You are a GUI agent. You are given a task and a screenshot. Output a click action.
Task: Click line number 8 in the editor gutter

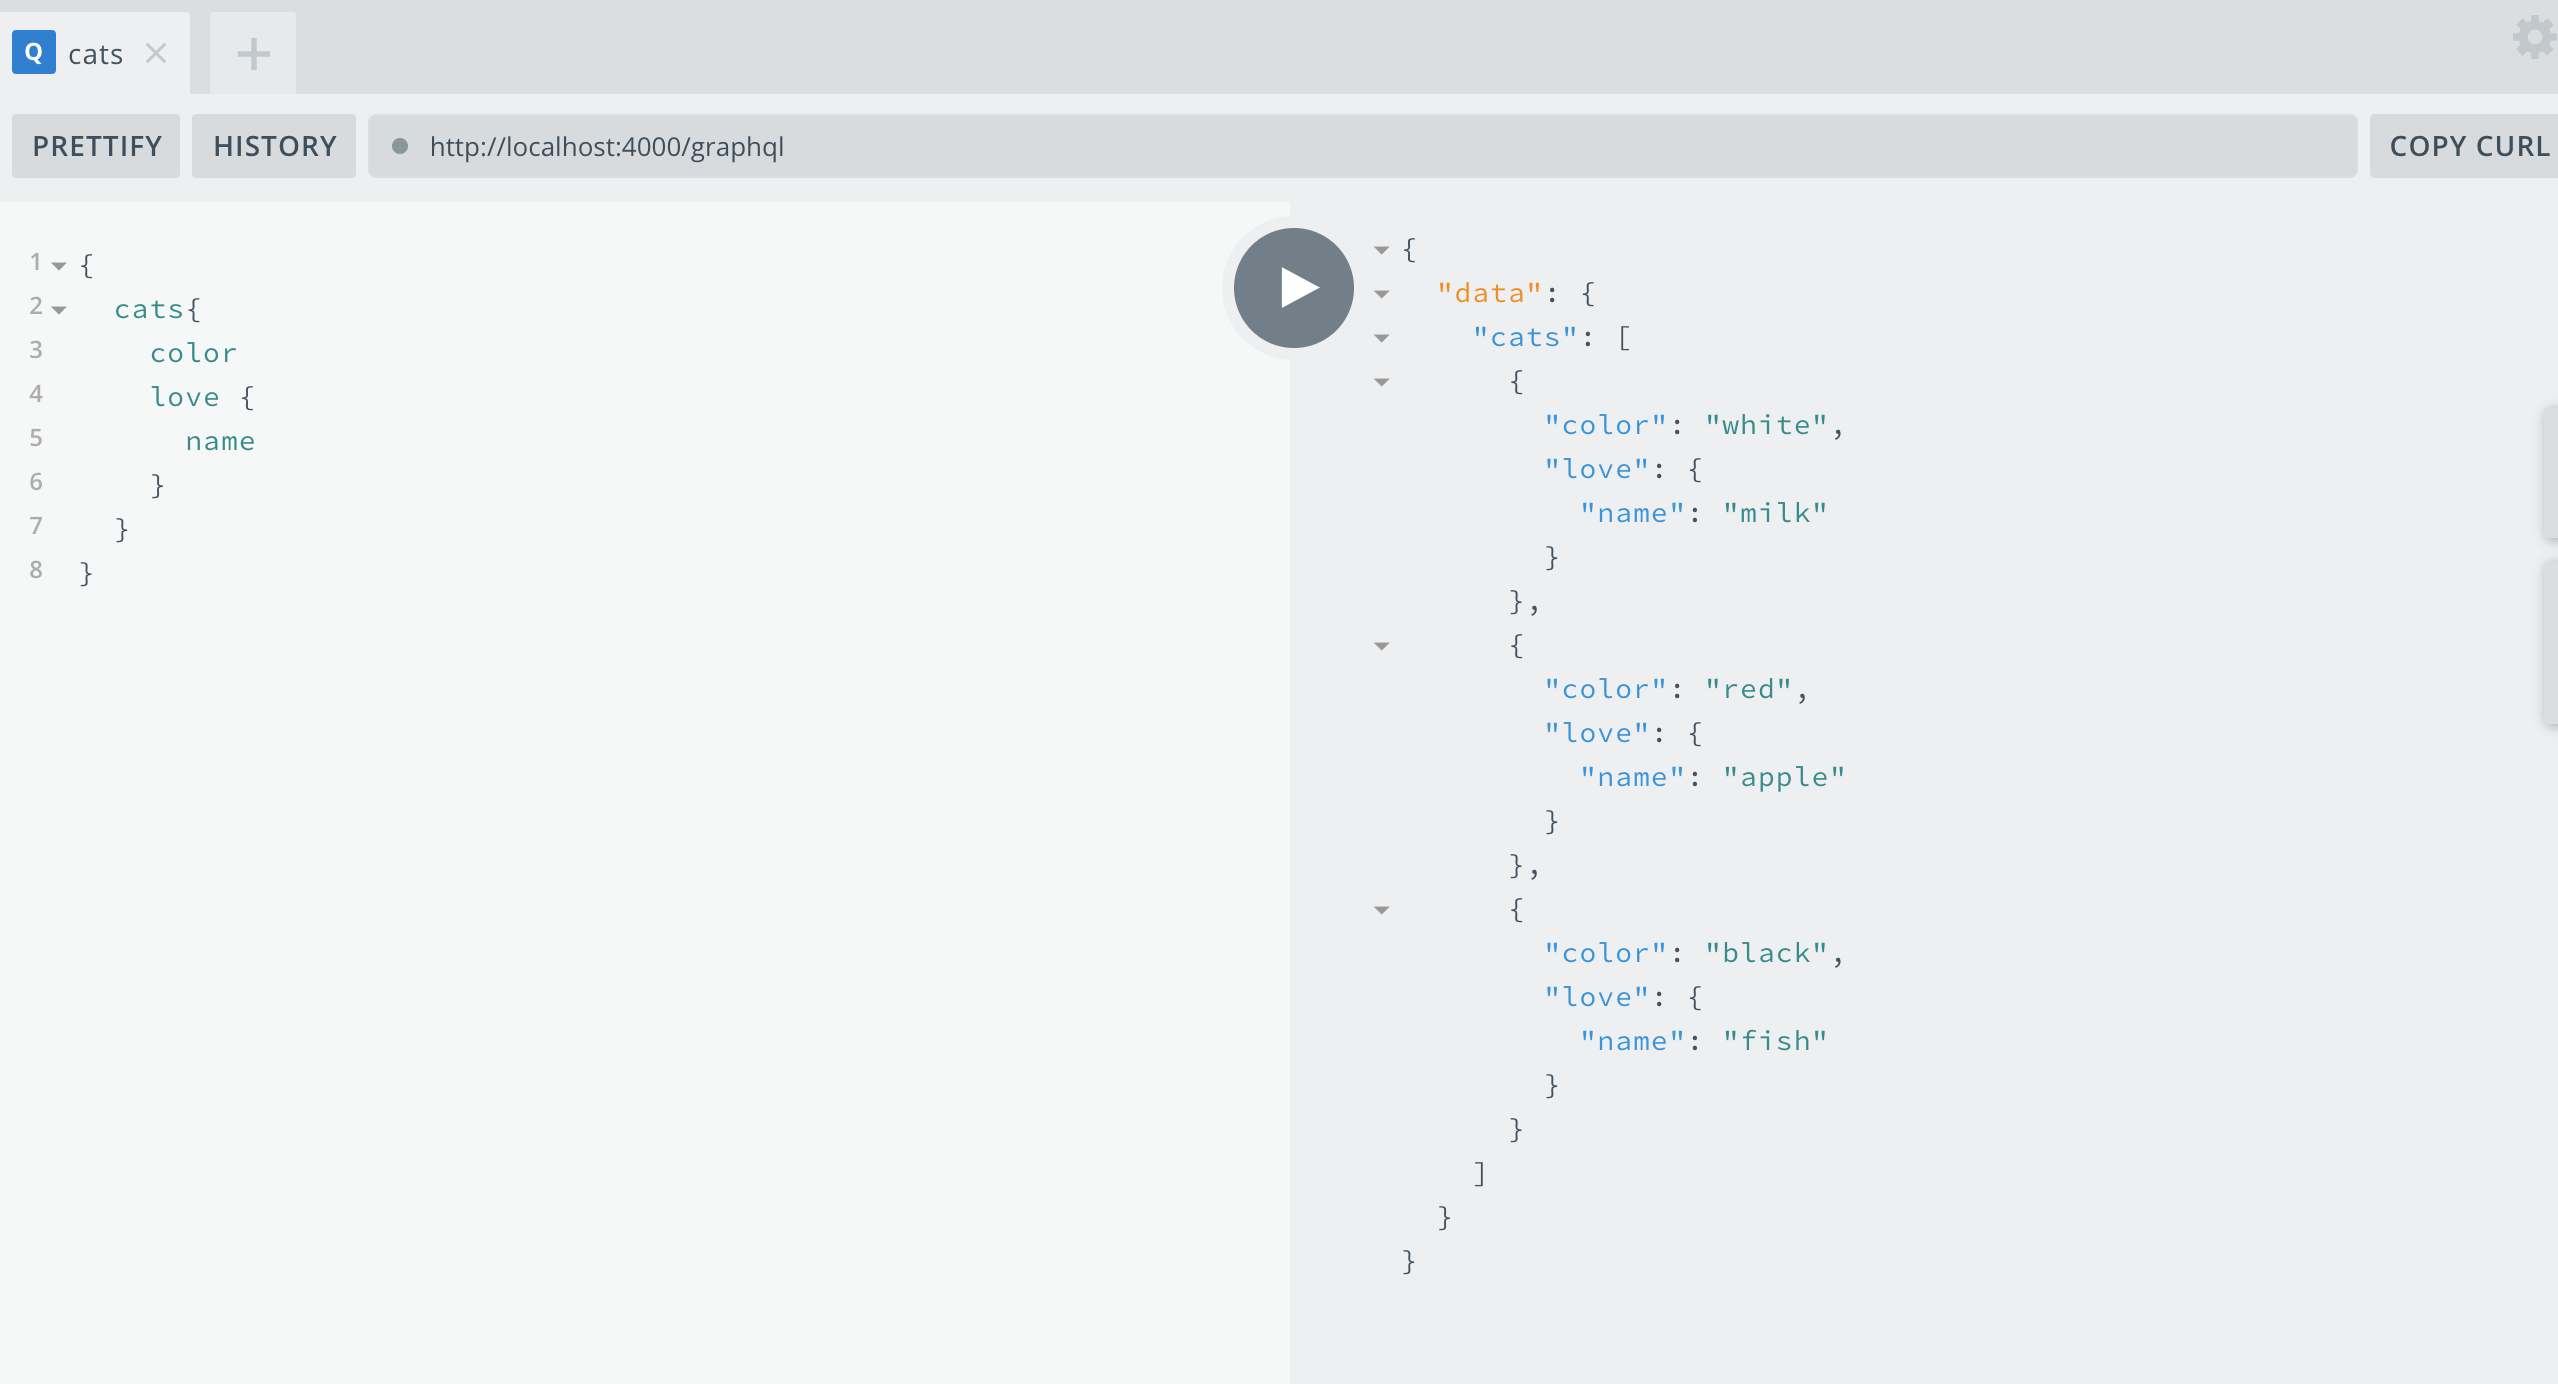tap(36, 570)
